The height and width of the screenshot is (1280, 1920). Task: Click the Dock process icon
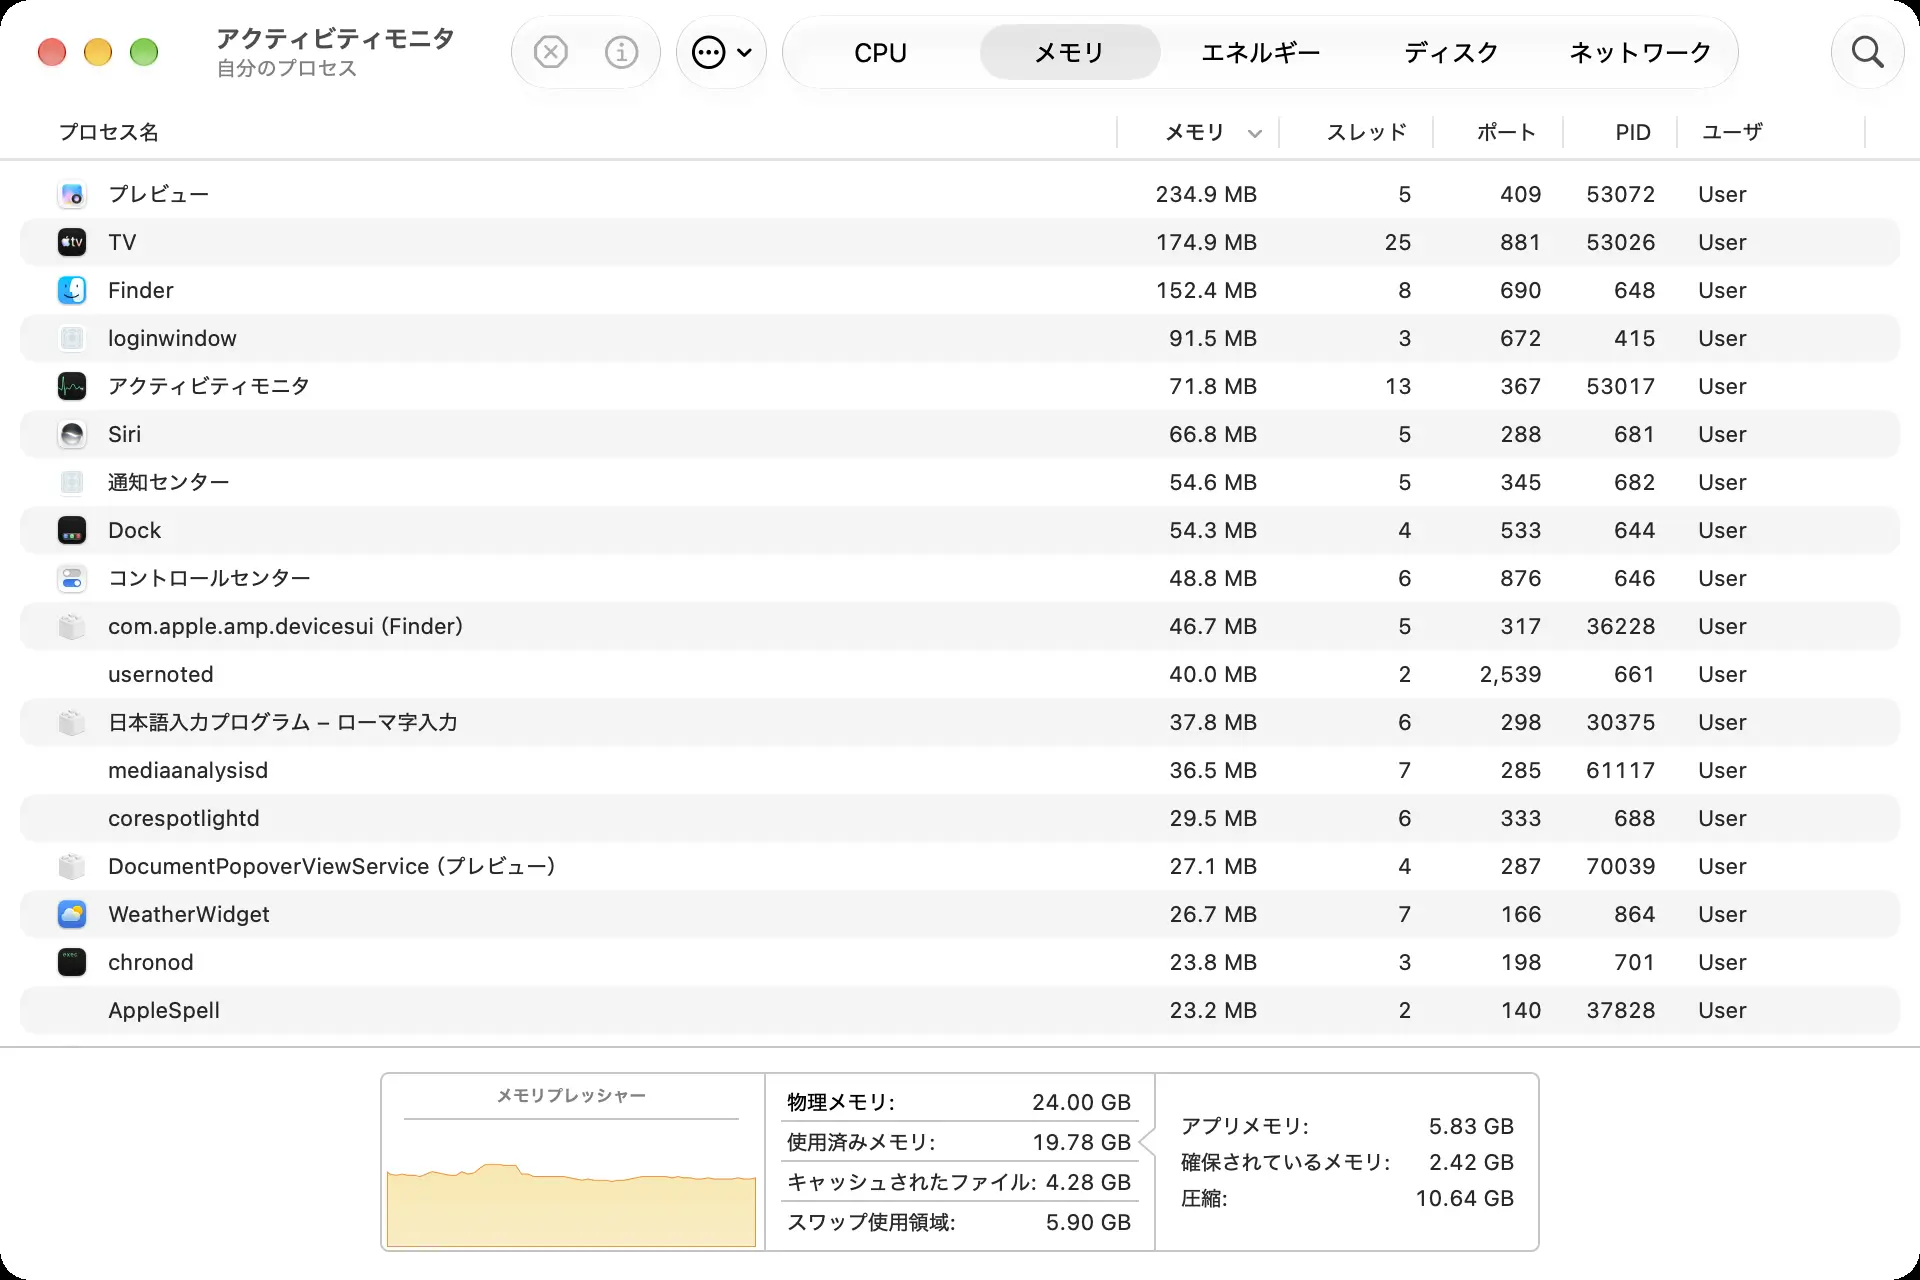pos(72,530)
